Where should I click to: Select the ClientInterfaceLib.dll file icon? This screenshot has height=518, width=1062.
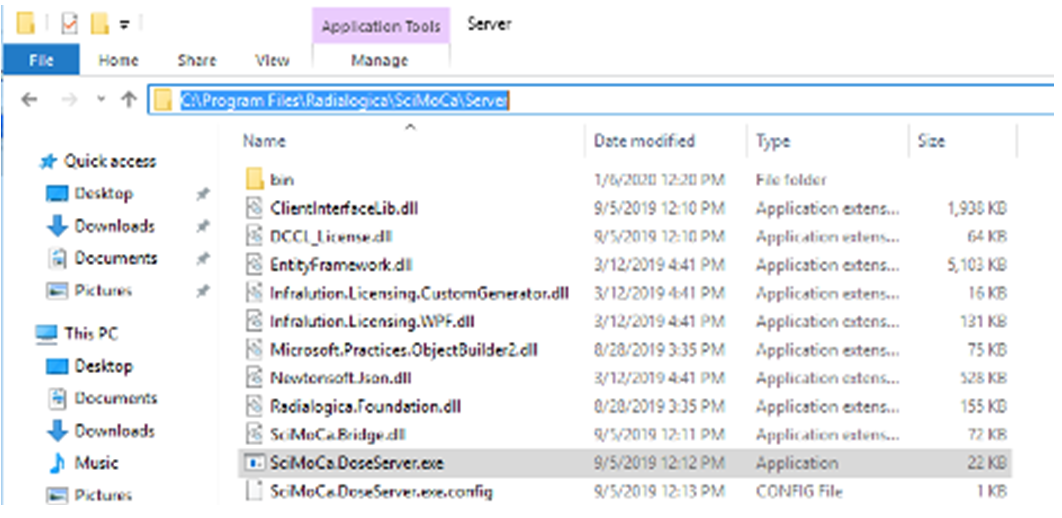(255, 209)
